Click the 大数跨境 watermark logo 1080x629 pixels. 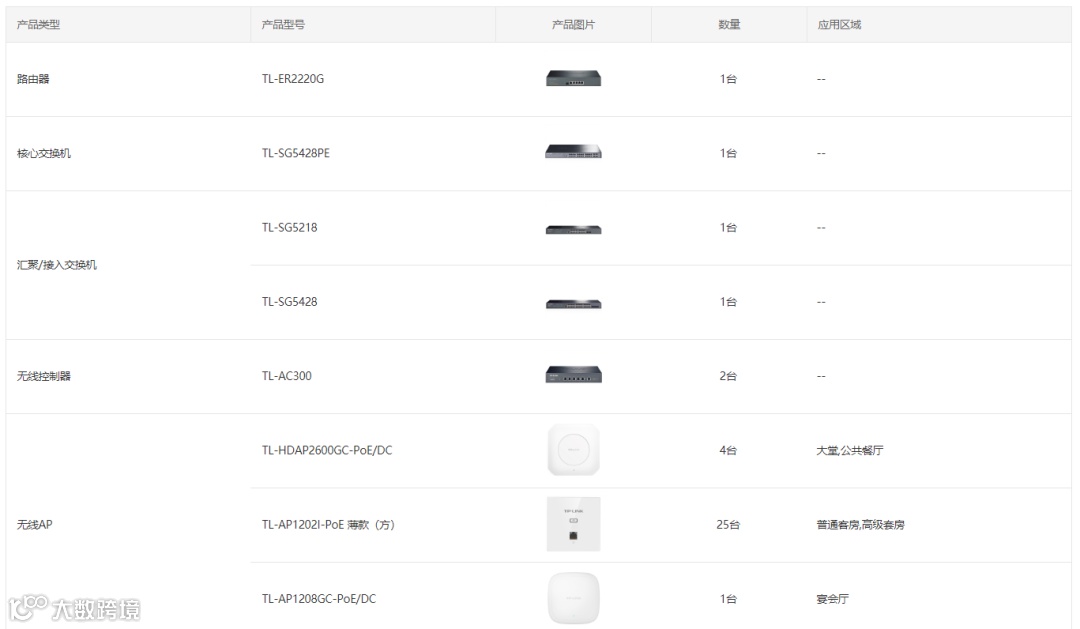[75, 609]
